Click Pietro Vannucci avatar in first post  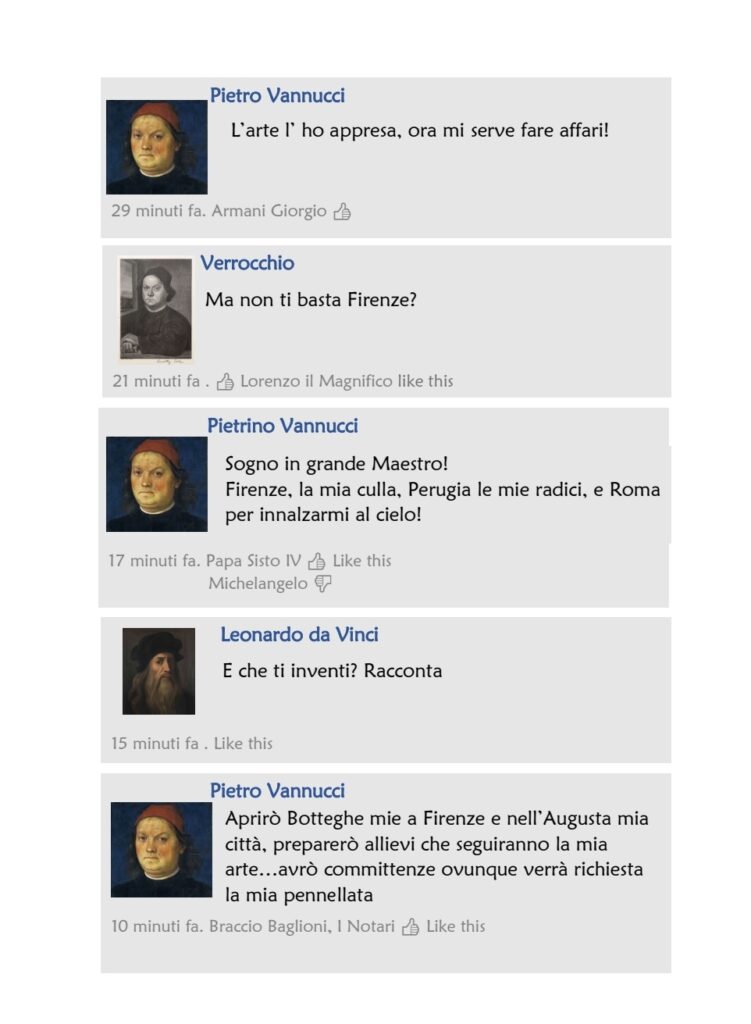pos(157,147)
